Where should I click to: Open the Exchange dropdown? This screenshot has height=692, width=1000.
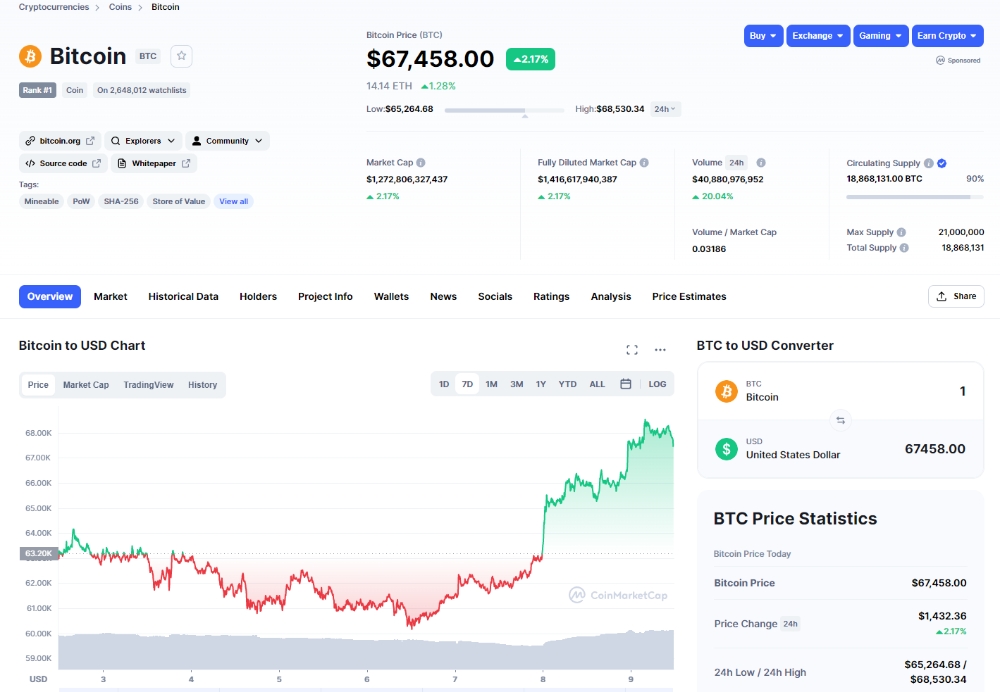pos(818,36)
